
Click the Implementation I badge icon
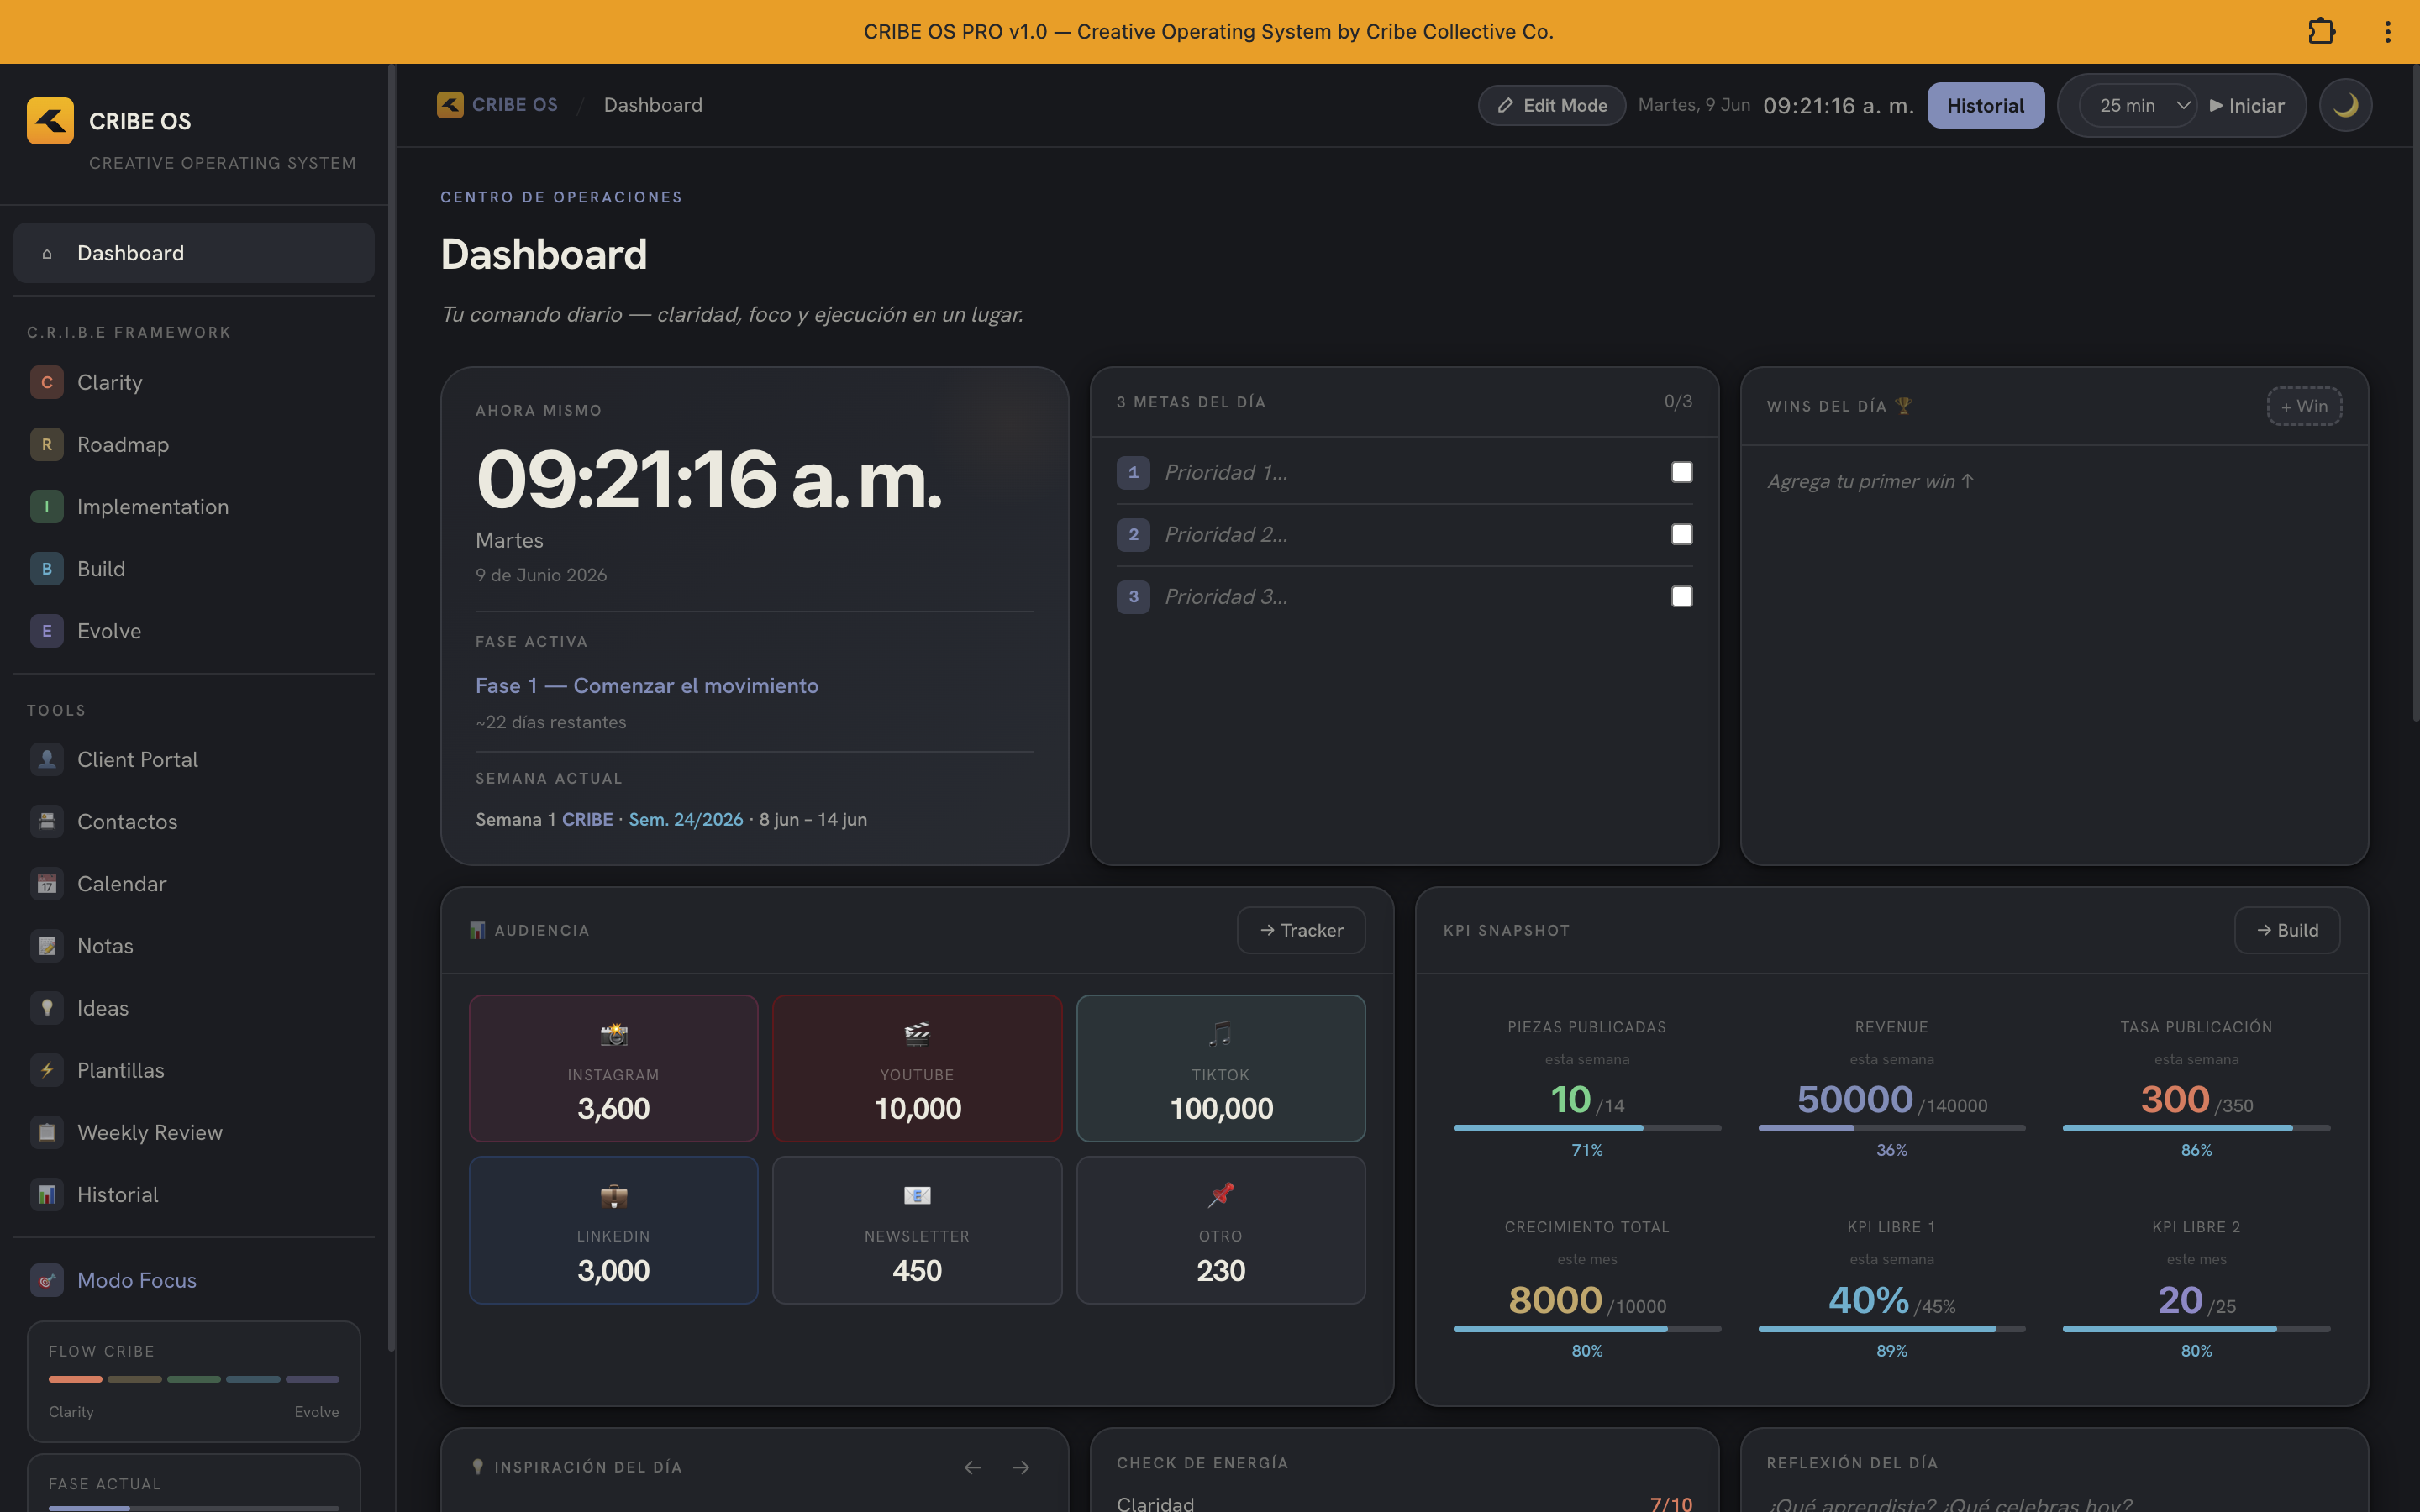(x=46, y=507)
